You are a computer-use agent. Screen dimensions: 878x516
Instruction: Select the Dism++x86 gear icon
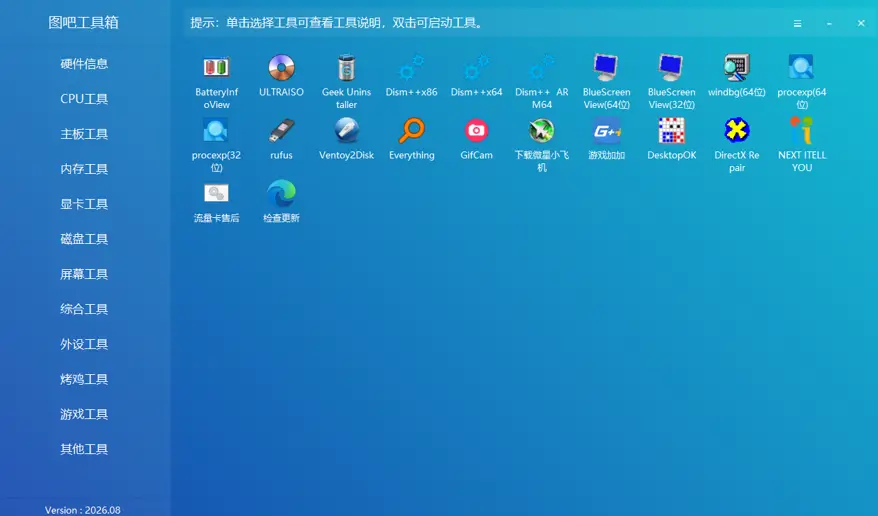click(412, 68)
